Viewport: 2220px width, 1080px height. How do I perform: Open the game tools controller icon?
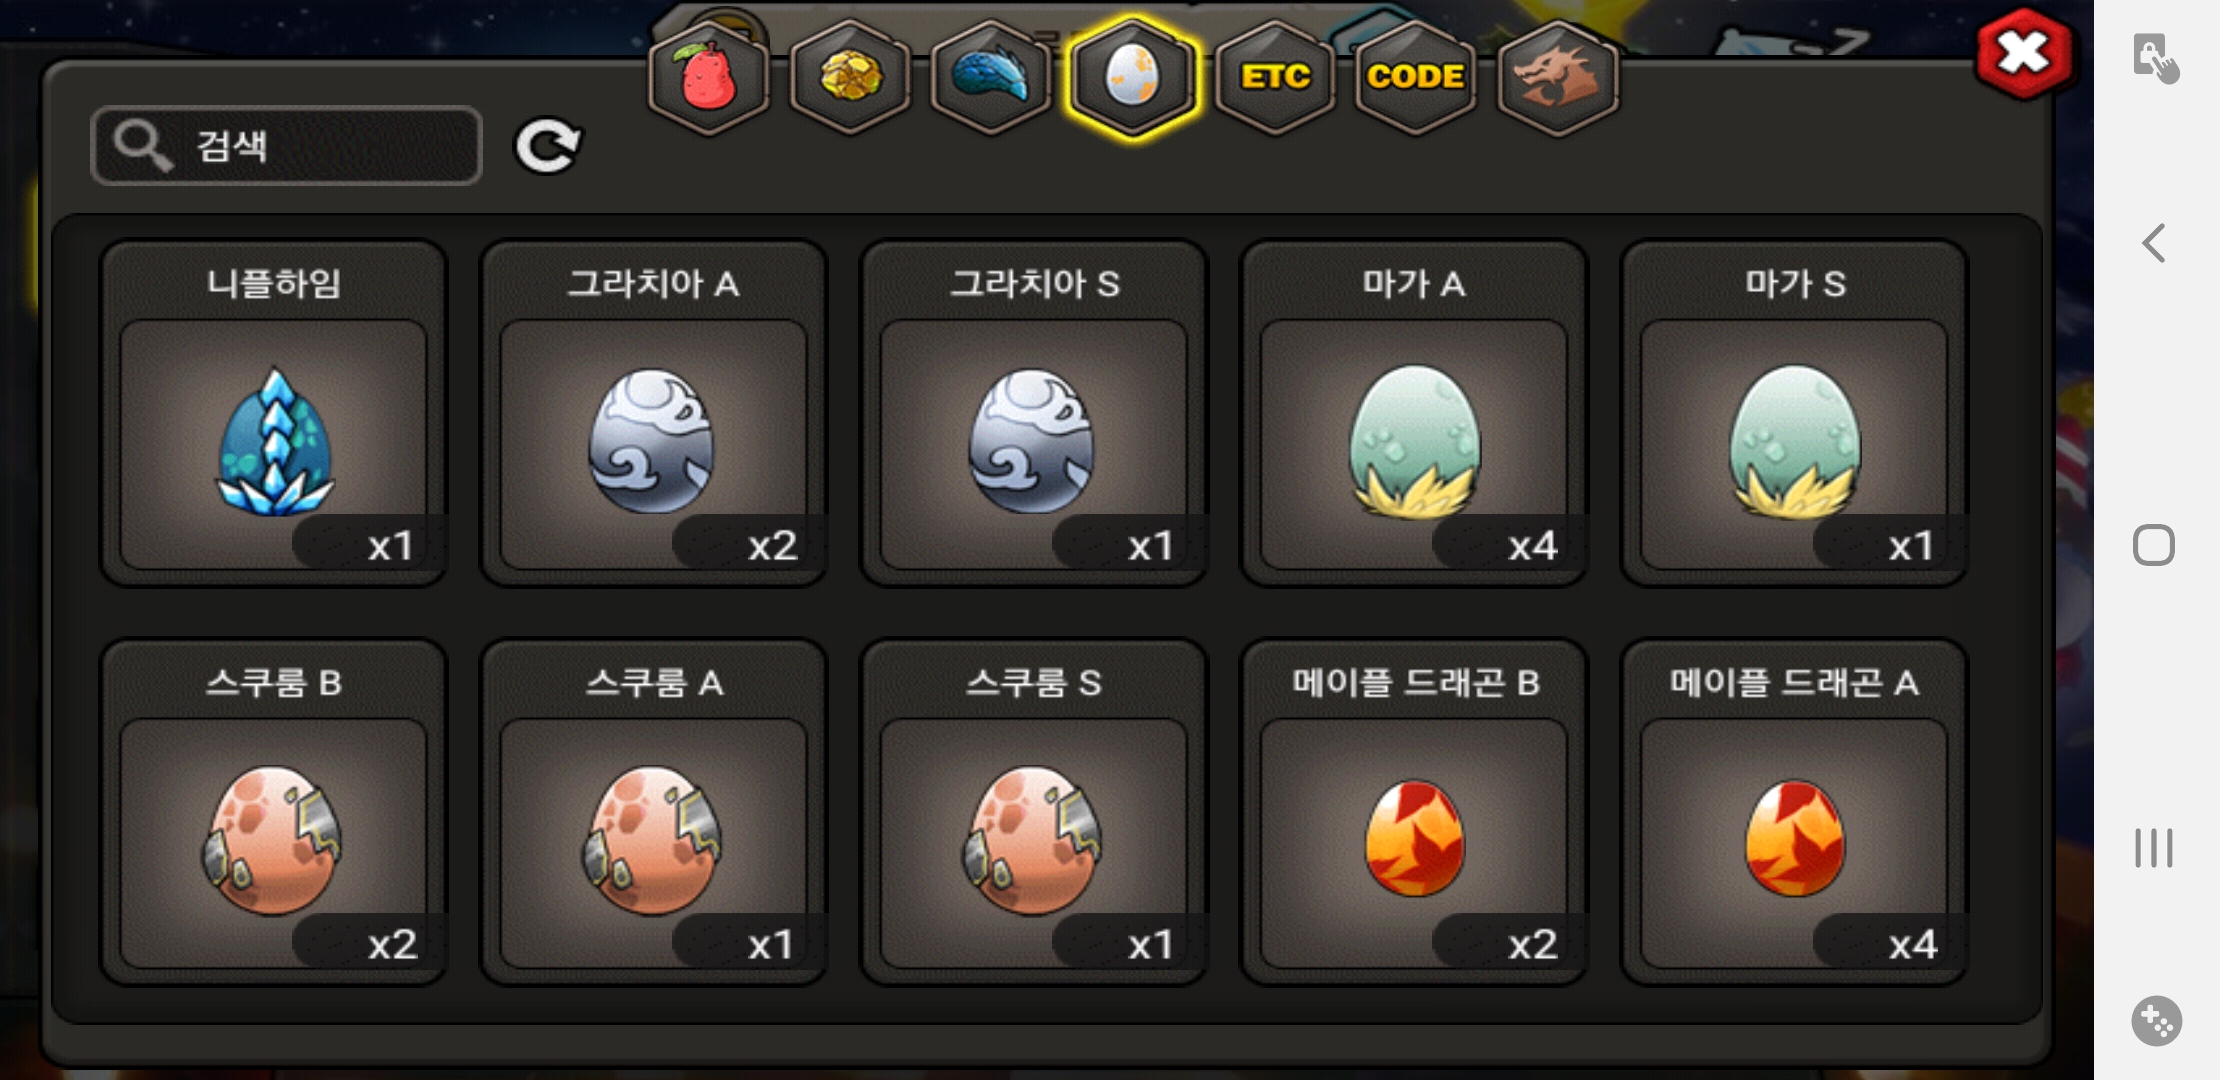2156,1021
